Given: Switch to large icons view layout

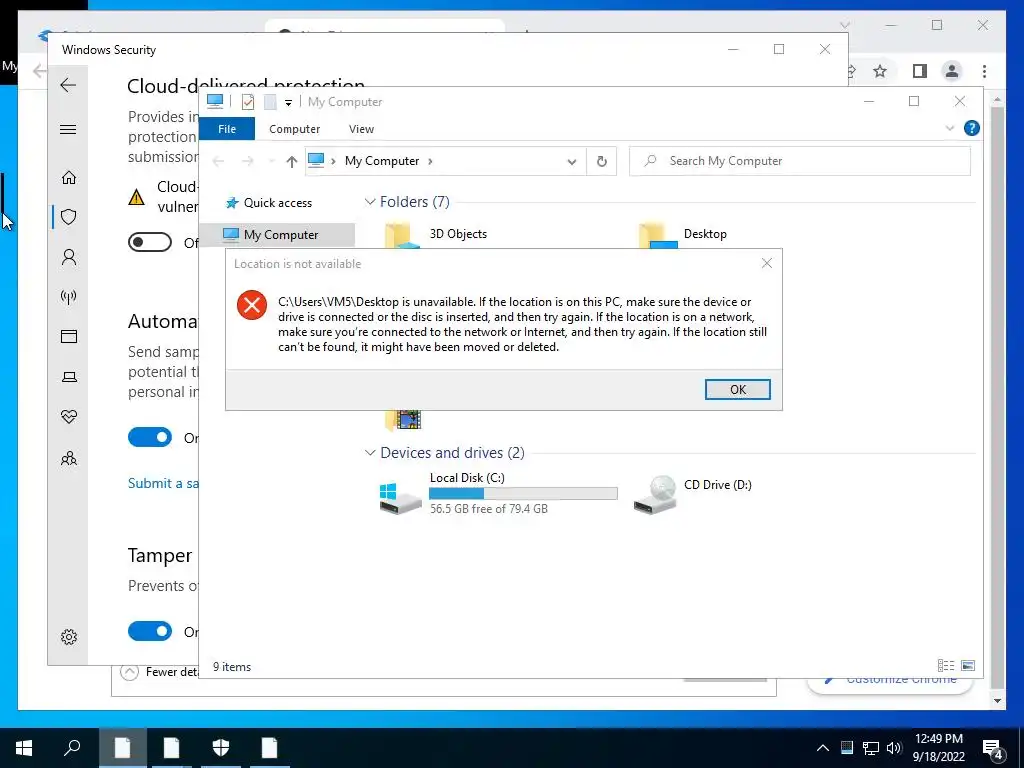Looking at the screenshot, I should click(968, 665).
